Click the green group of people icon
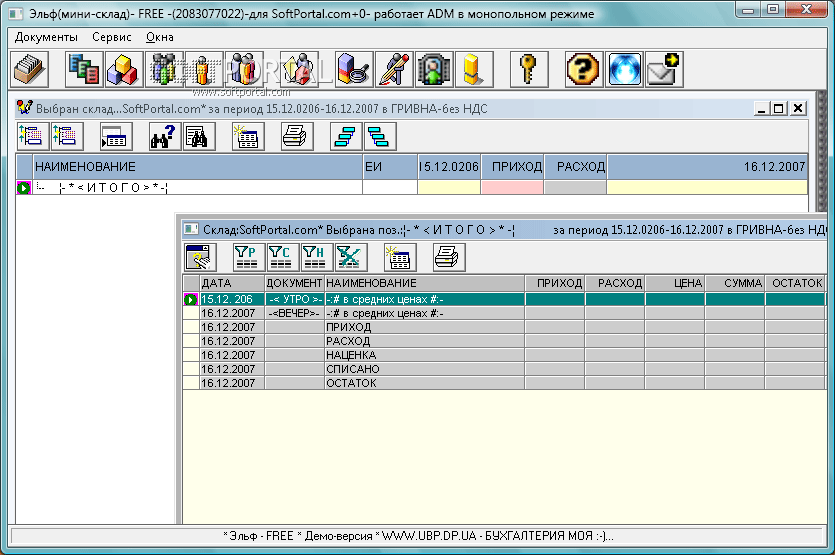835x555 pixels. [x=164, y=69]
